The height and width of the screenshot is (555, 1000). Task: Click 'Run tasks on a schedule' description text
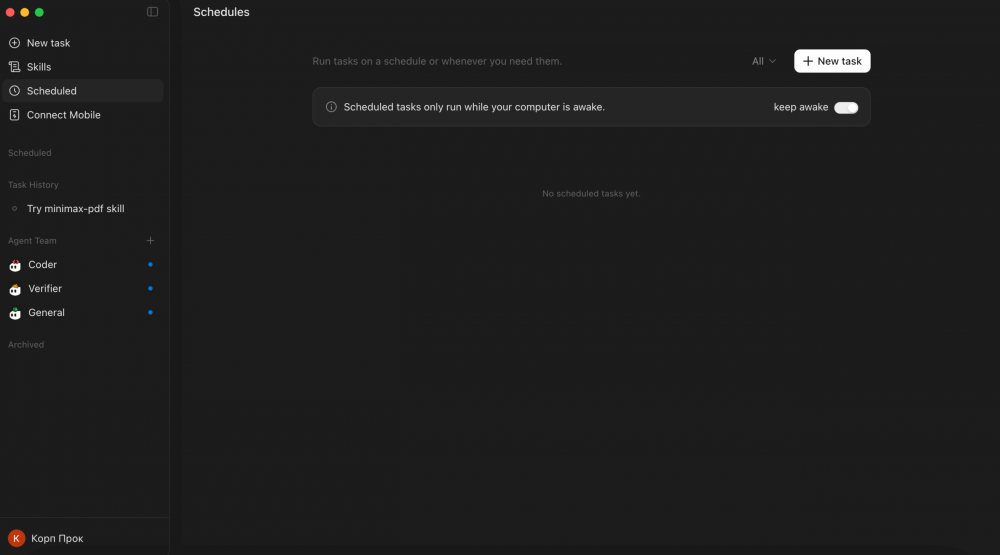(437, 61)
